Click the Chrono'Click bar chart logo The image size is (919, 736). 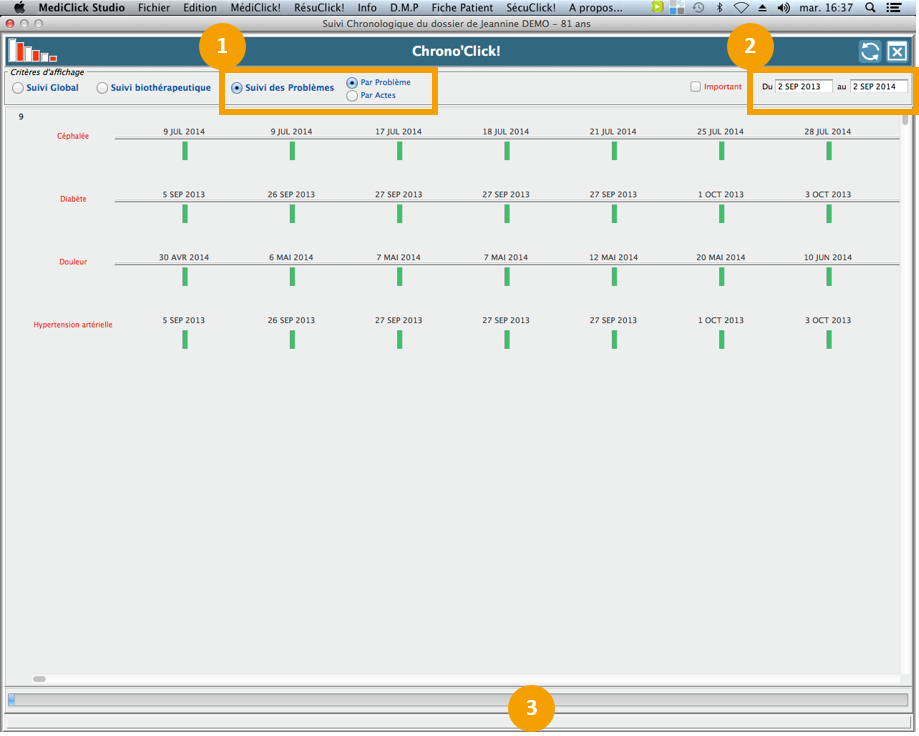tap(32, 51)
